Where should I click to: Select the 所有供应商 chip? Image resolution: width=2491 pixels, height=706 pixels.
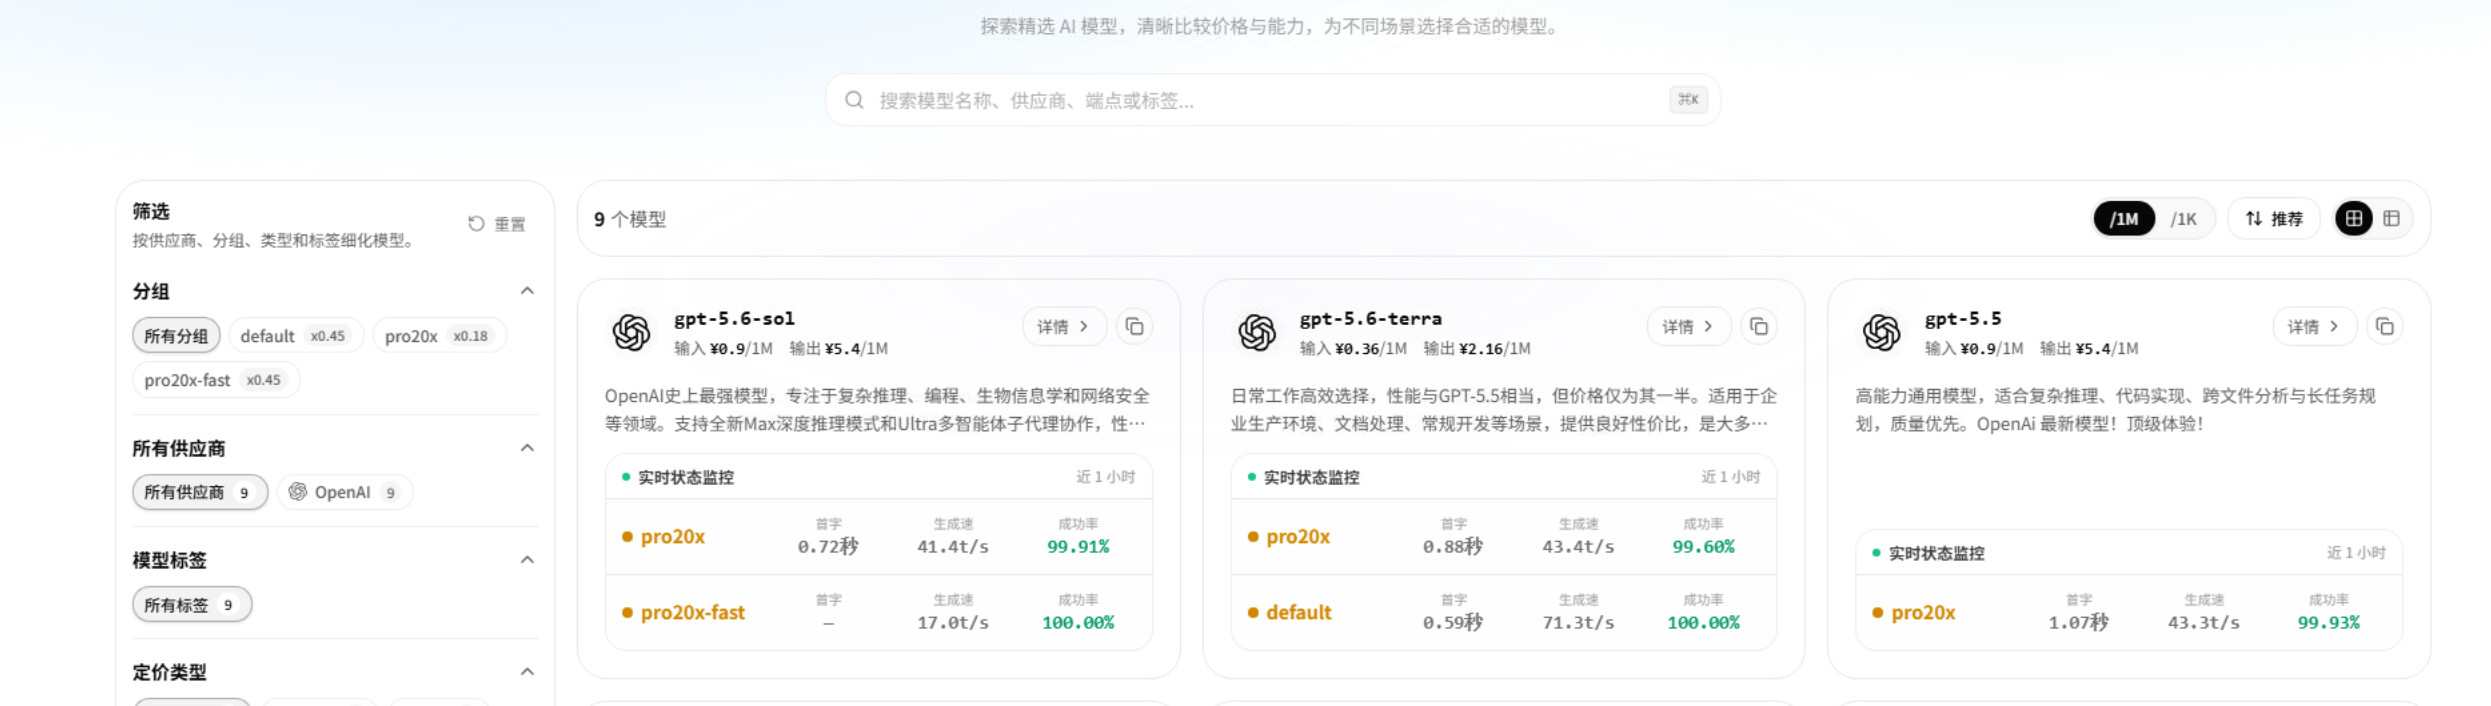[200, 492]
